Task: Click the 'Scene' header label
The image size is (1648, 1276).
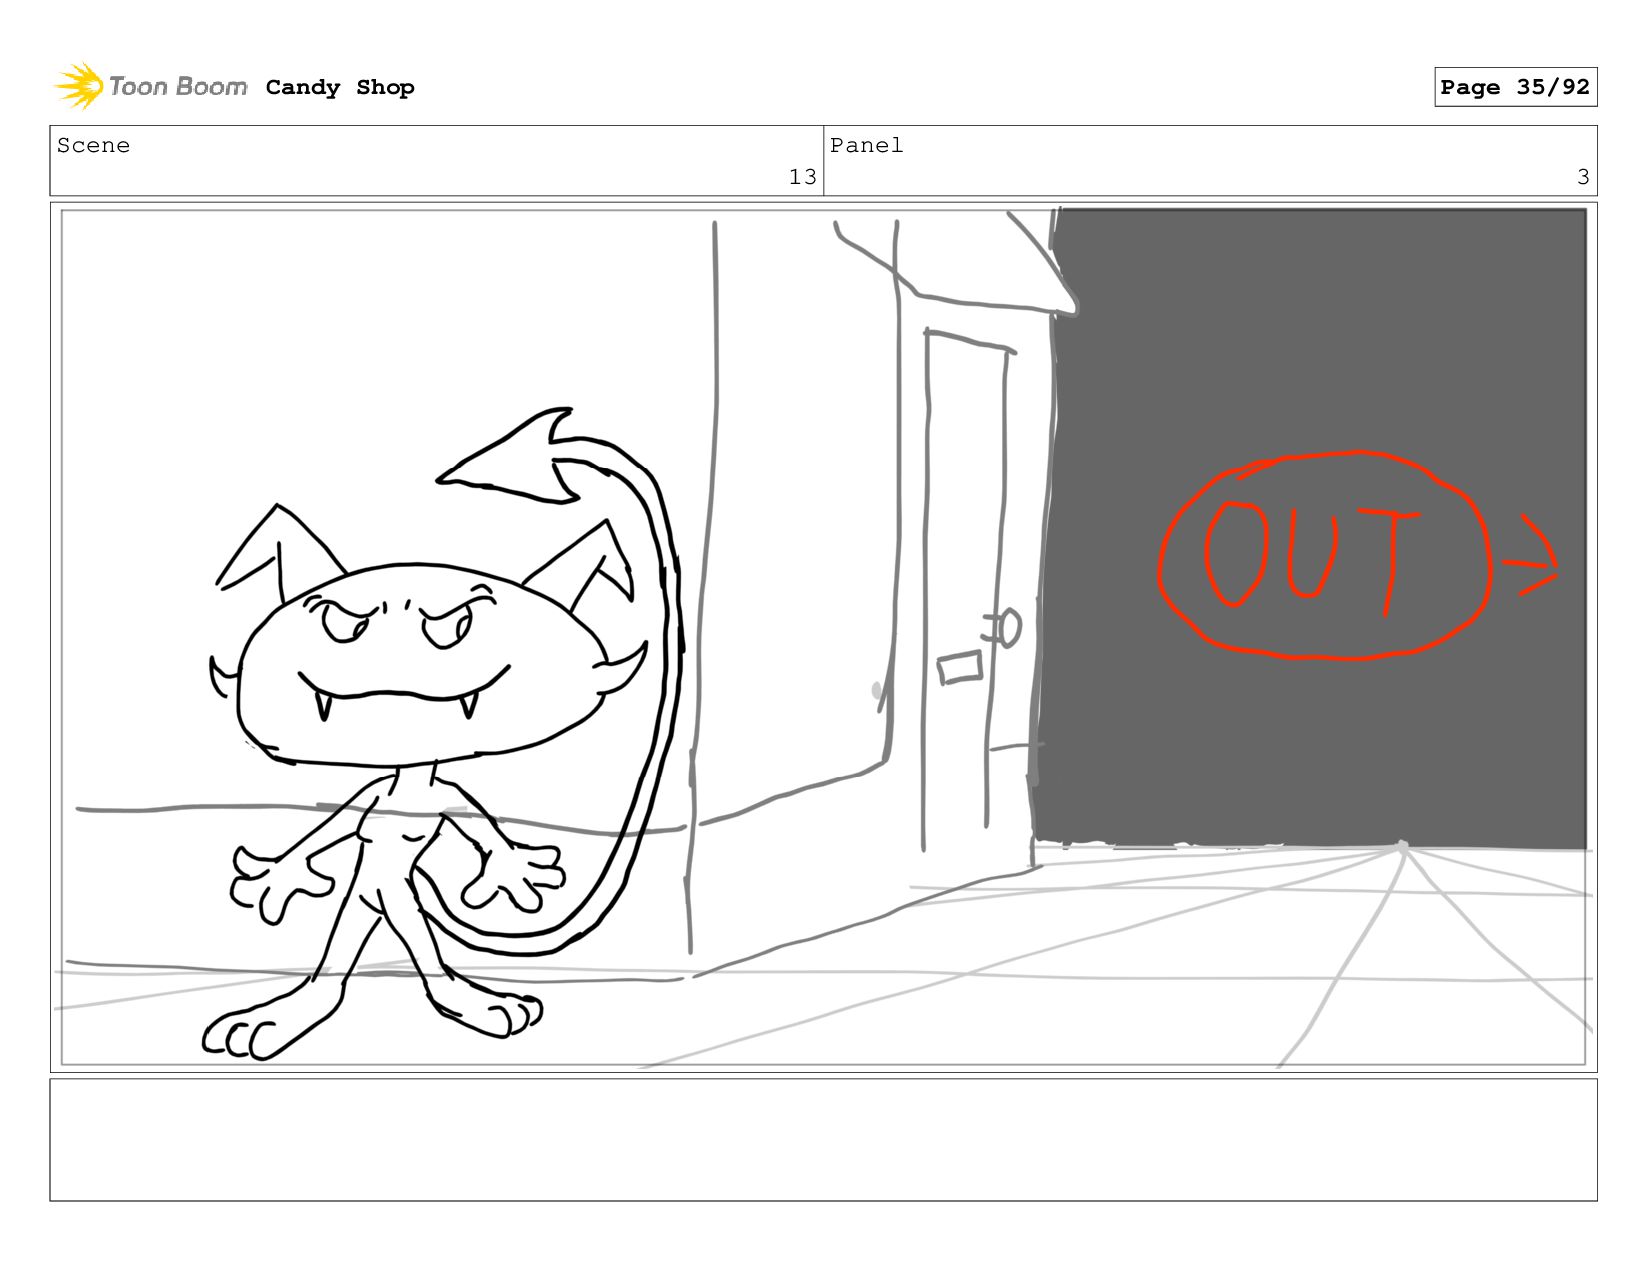Action: click(94, 146)
